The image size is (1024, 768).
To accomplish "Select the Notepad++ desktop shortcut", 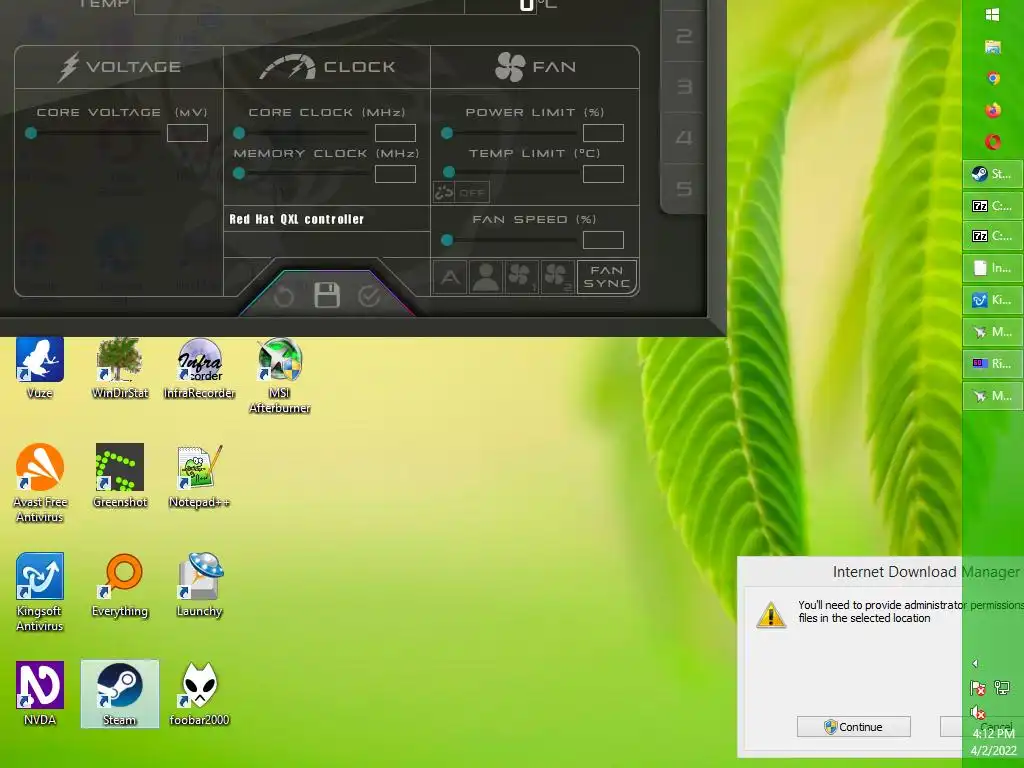I will [x=199, y=476].
